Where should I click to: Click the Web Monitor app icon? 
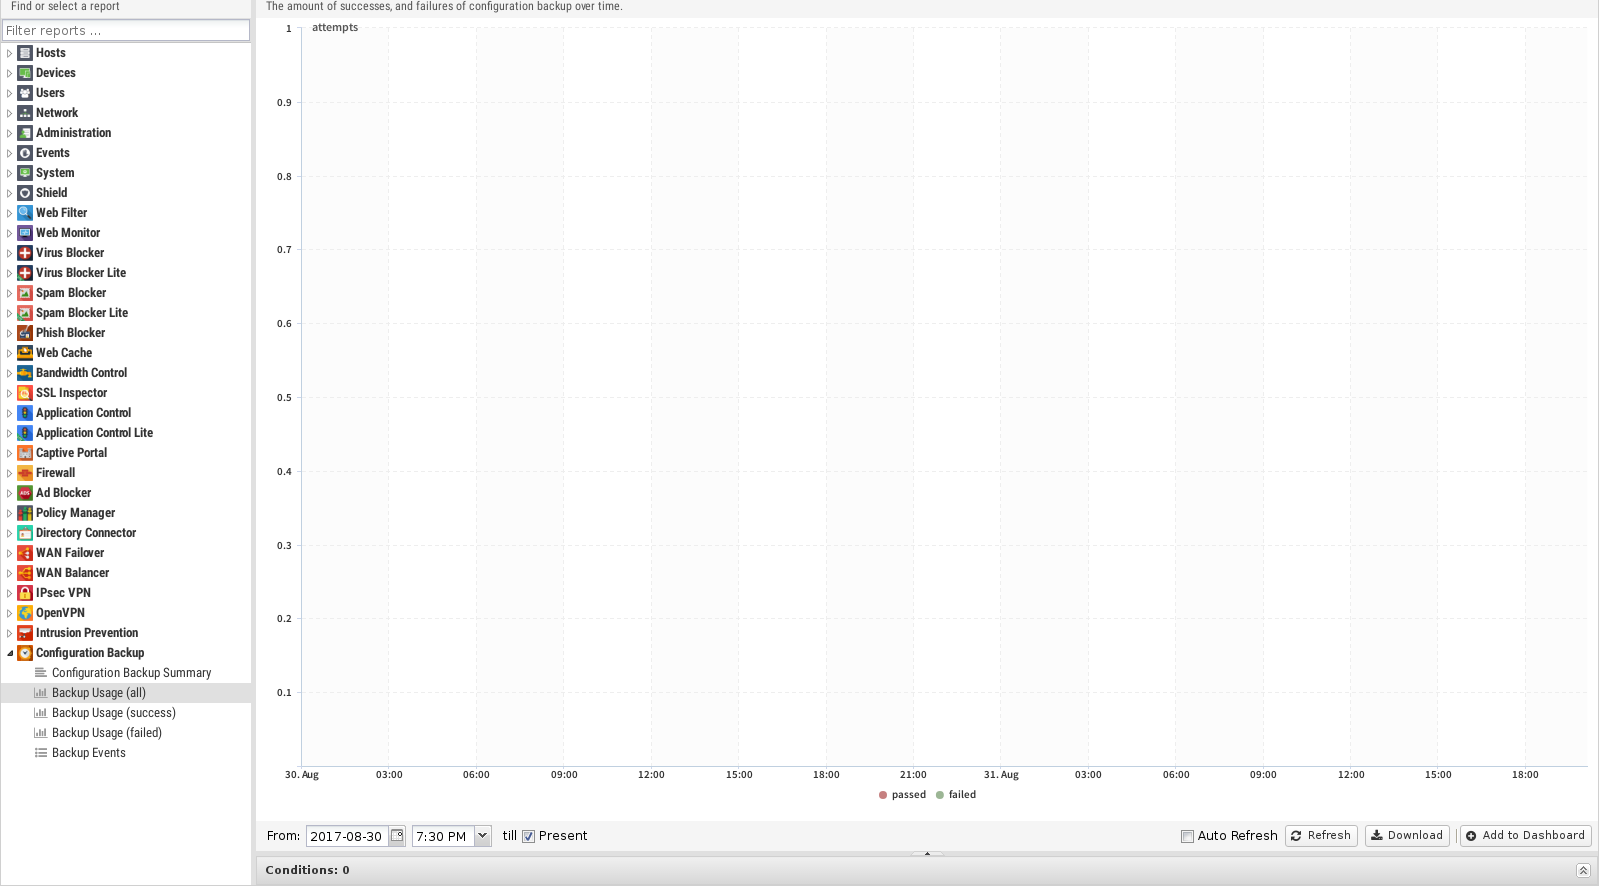25,233
